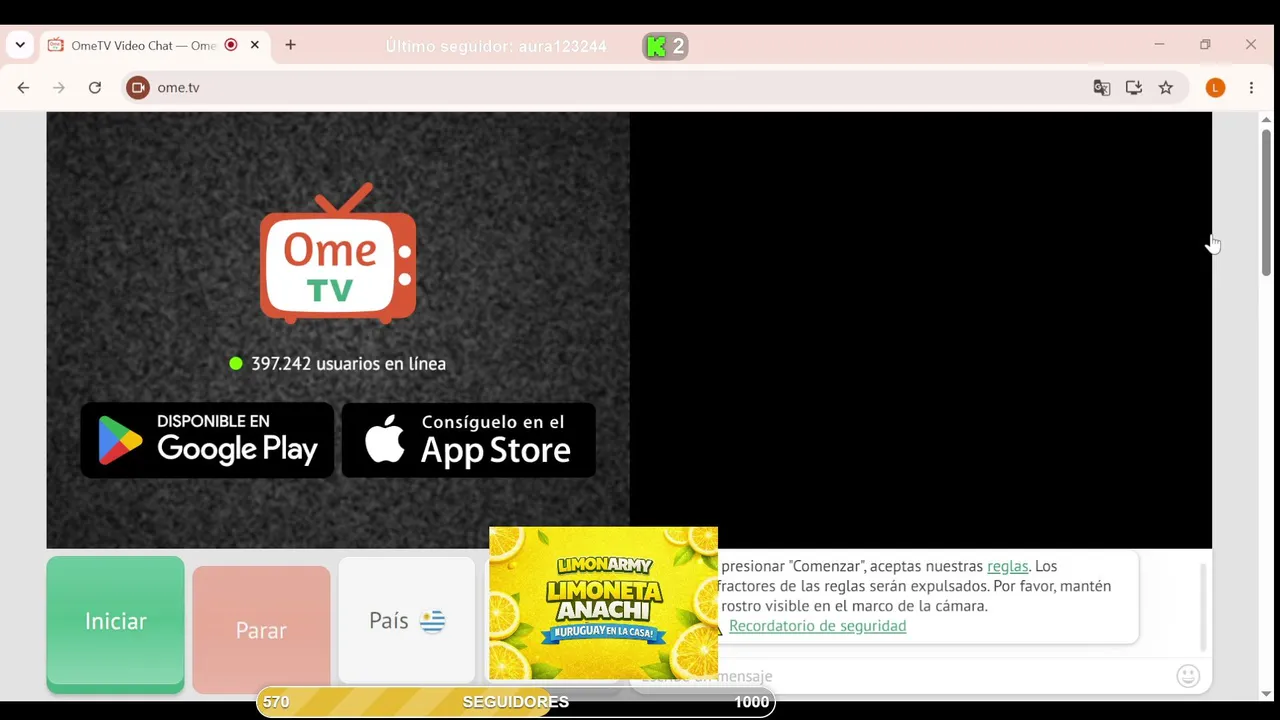Image resolution: width=1280 pixels, height=720 pixels.
Task: Bookmark this page with the star icon
Action: [x=1166, y=88]
